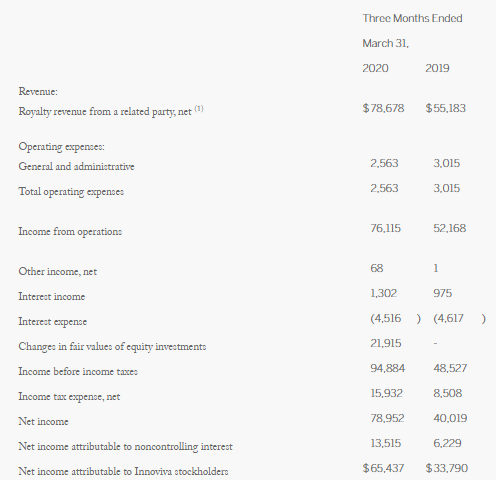Click the 2020 column header
This screenshot has height=480, width=496.
click(x=375, y=68)
